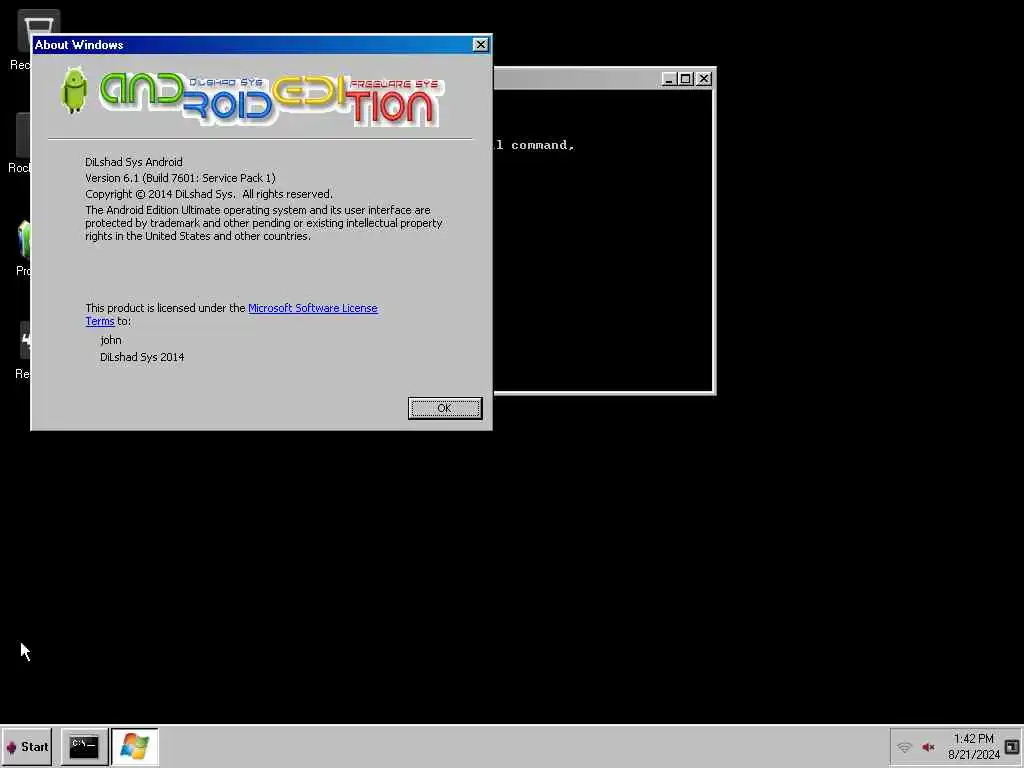Image resolution: width=1024 pixels, height=768 pixels.
Task: Click the date 8/21/2024 in tray
Action: pyautogui.click(x=974, y=754)
